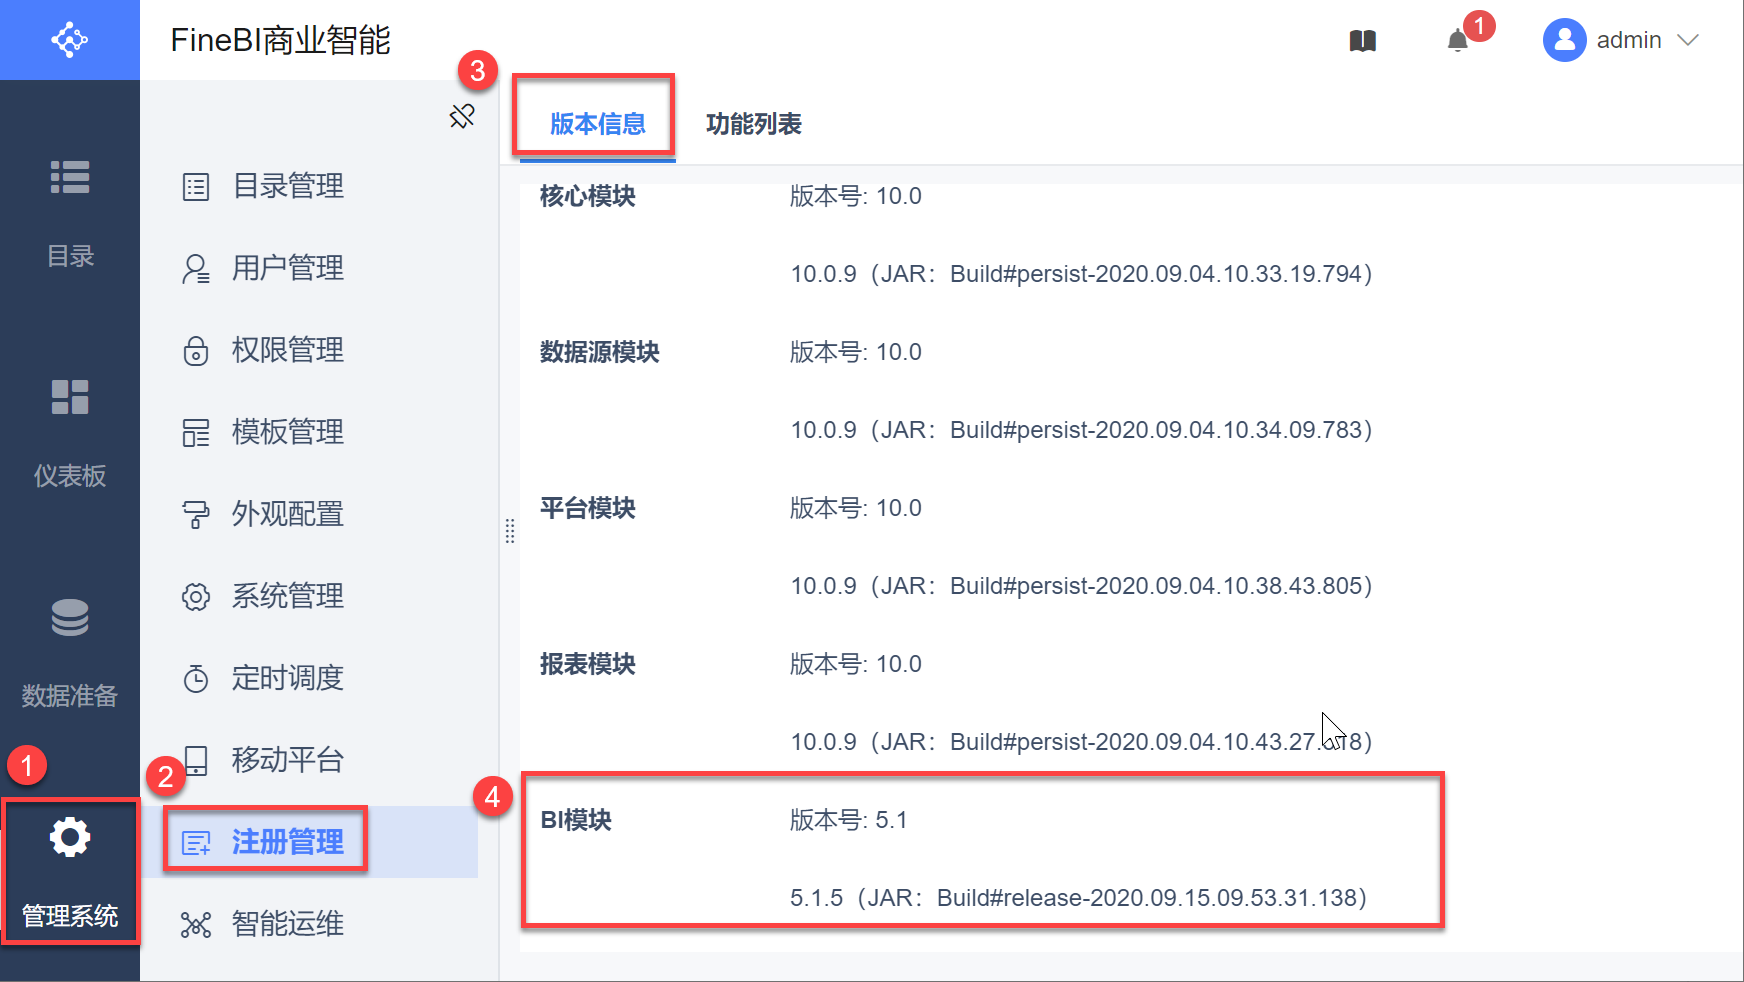The width and height of the screenshot is (1744, 982).
Task: Click the 定时调度 clock icon
Action: pyautogui.click(x=196, y=679)
